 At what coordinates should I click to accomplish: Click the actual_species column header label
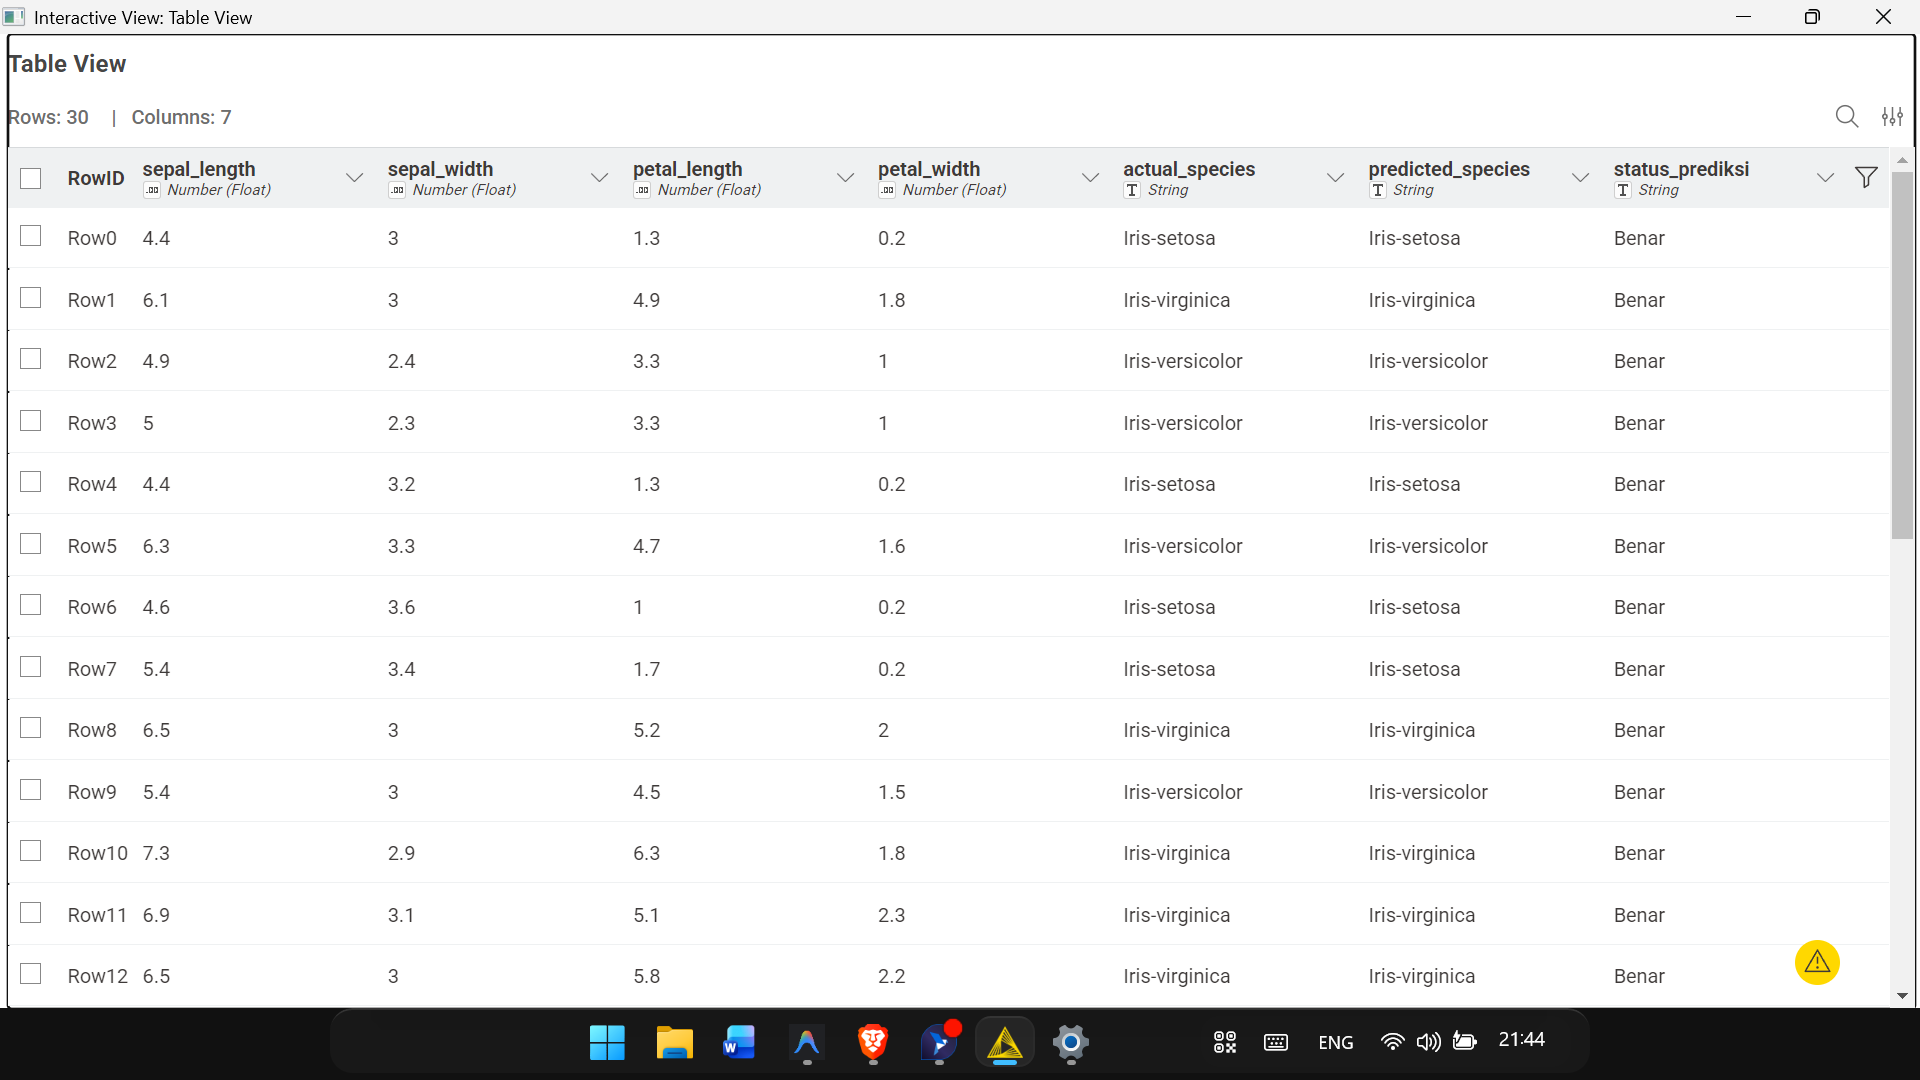tap(1189, 169)
